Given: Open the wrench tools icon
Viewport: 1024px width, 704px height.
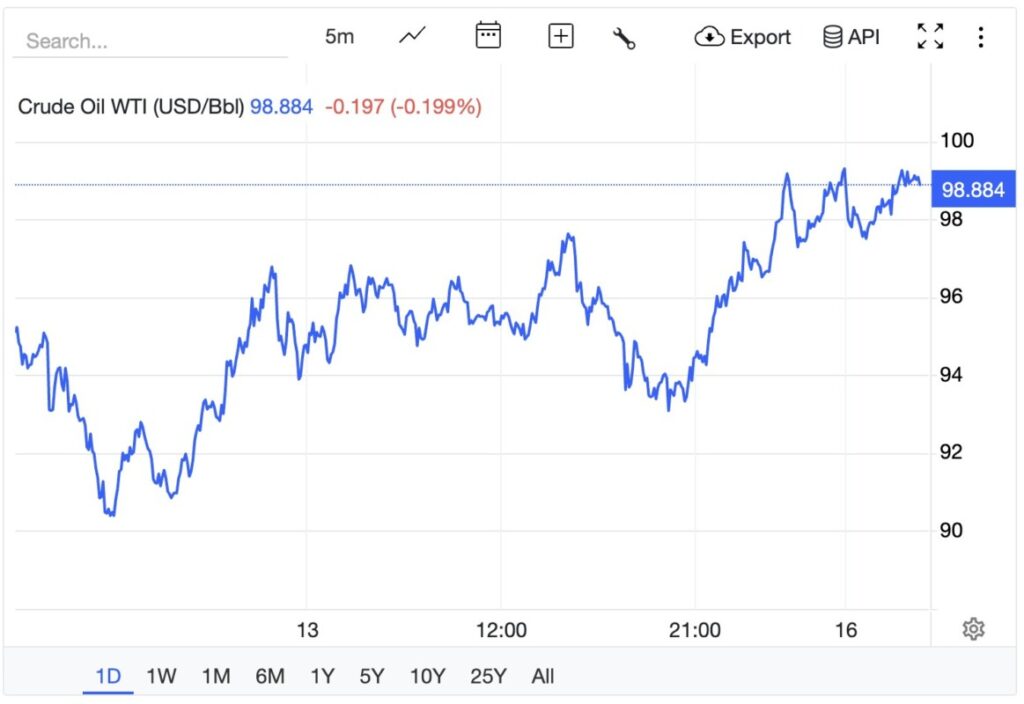Looking at the screenshot, I should tap(624, 38).
